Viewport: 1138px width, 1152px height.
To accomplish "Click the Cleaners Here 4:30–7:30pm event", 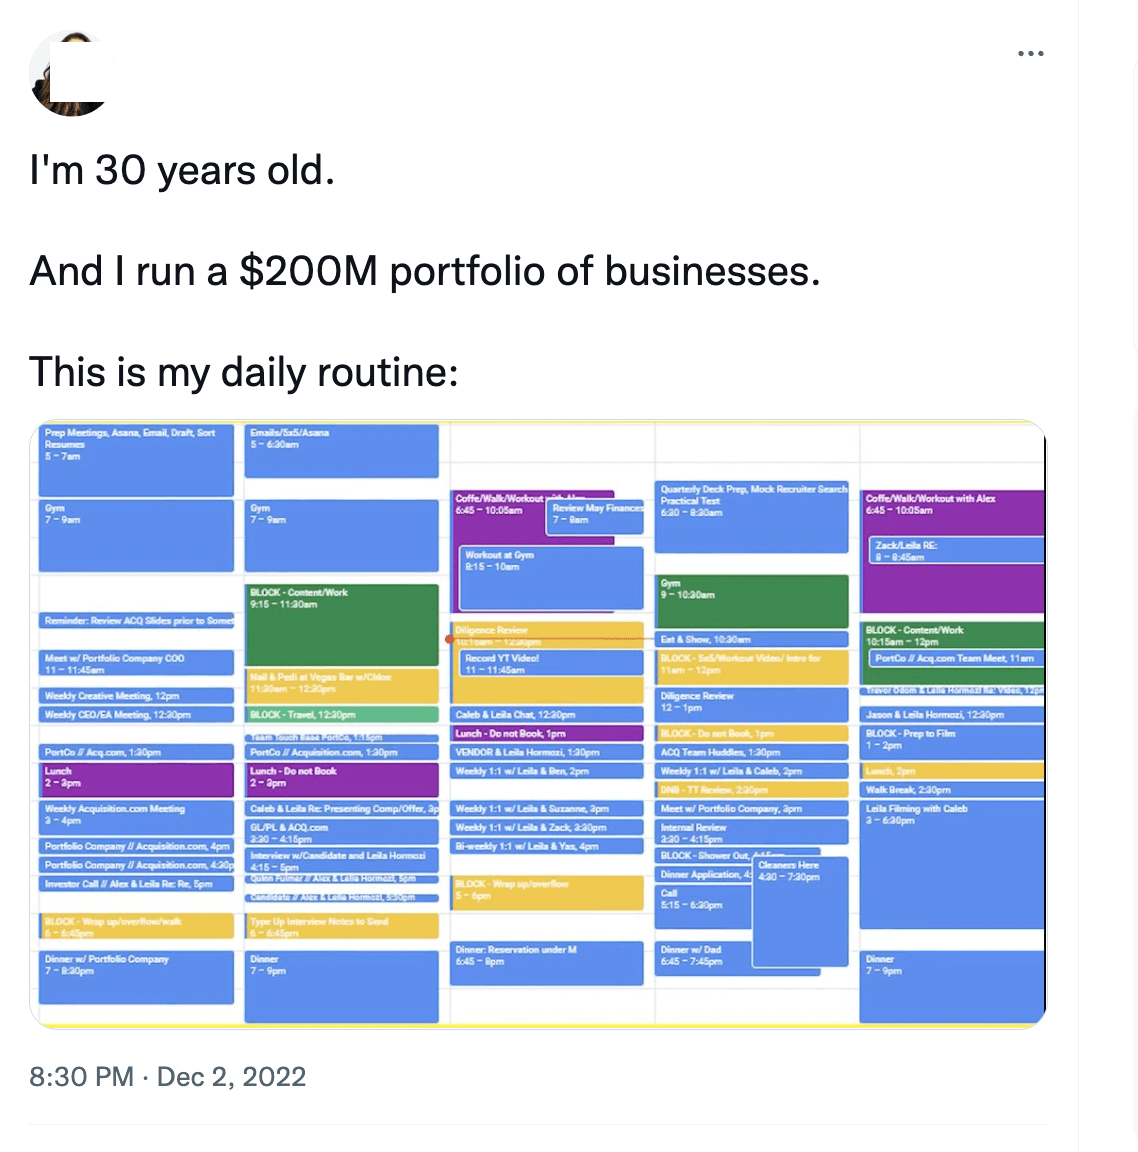I will point(800,912).
